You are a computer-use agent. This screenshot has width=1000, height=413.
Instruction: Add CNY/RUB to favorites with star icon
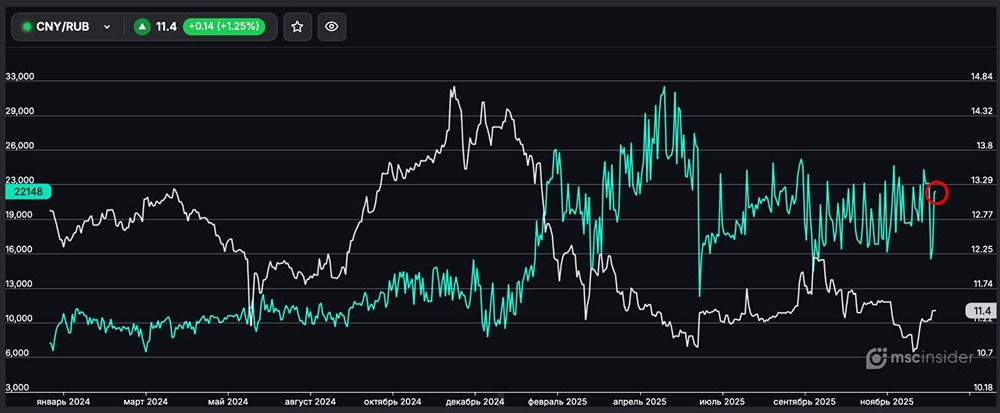coord(297,27)
